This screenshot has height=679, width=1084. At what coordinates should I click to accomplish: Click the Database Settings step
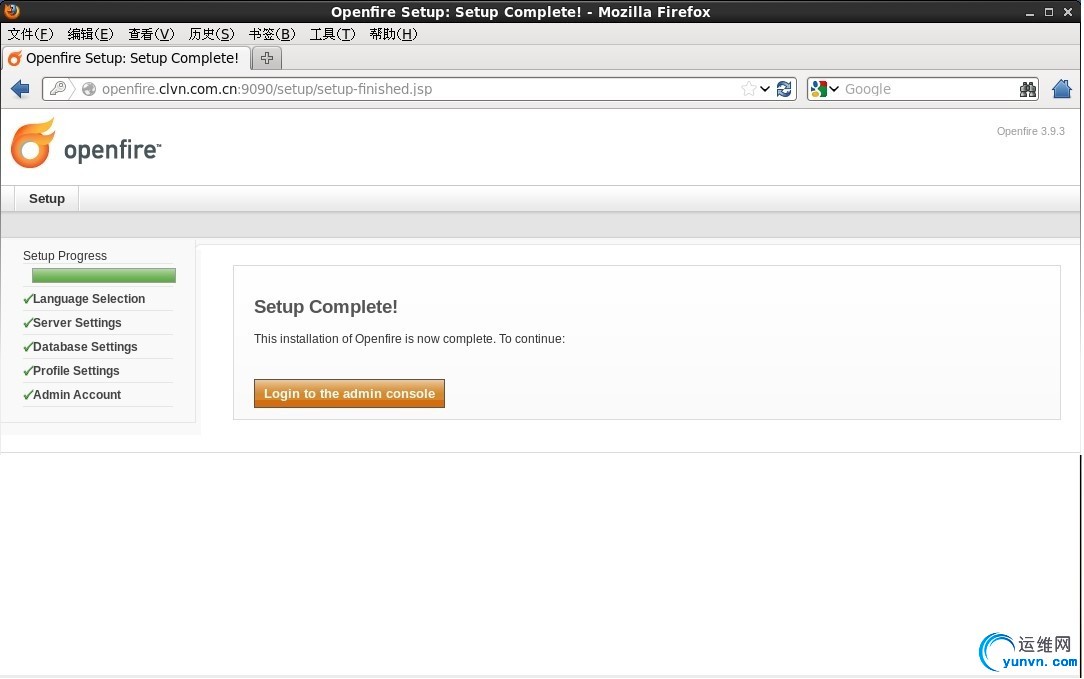click(x=85, y=347)
